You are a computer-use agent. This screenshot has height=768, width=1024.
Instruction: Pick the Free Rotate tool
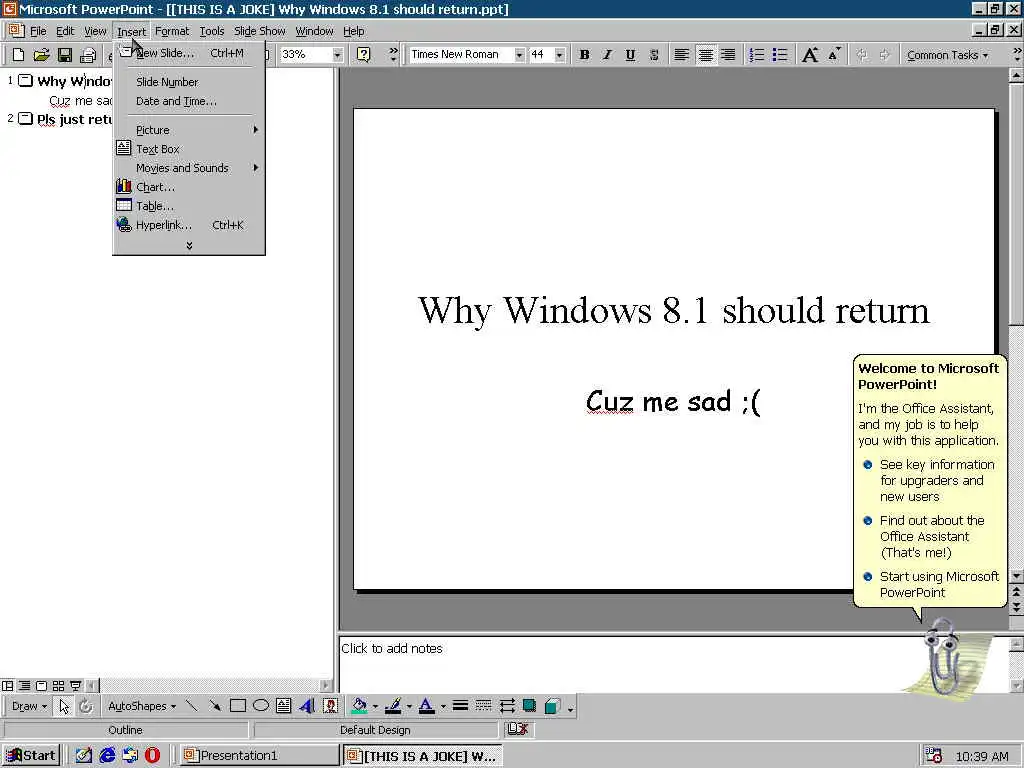coord(86,706)
